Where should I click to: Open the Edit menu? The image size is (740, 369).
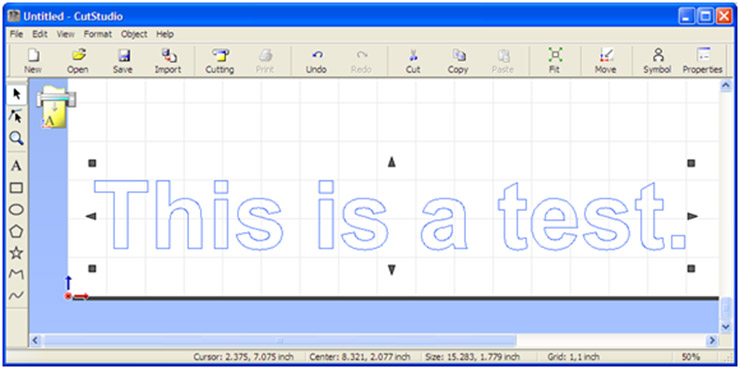point(40,34)
